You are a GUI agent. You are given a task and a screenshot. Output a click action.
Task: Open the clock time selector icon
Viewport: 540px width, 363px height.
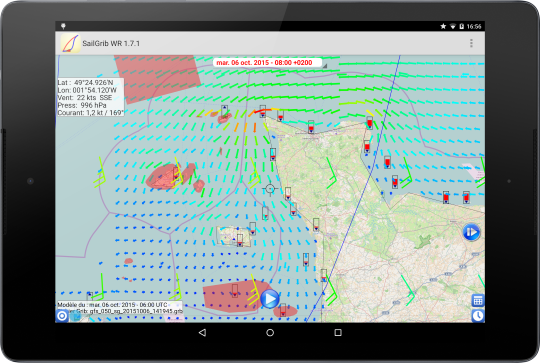coord(478,316)
